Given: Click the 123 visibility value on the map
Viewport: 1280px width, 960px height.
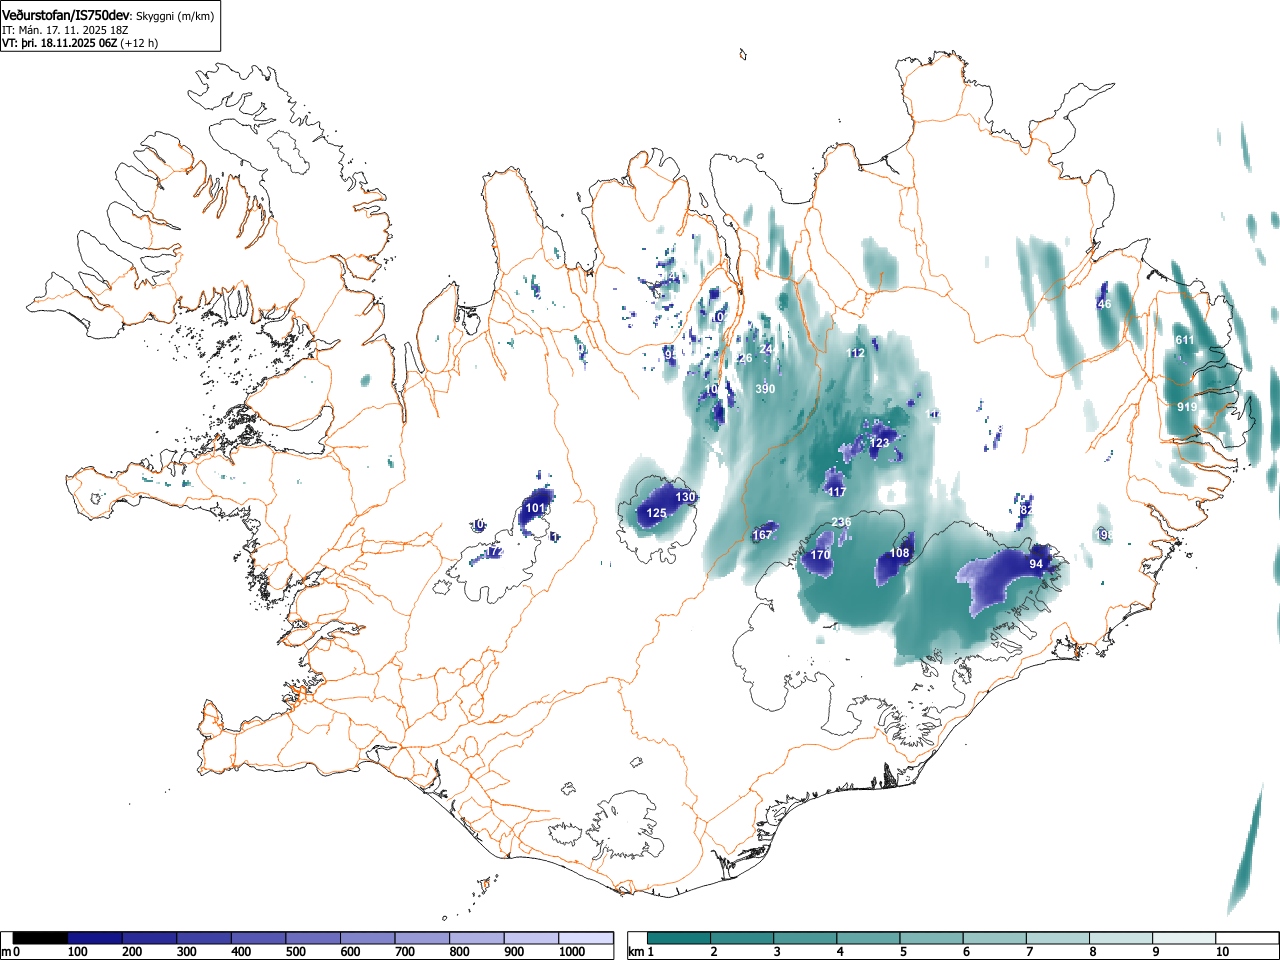Looking at the screenshot, I should click(879, 443).
